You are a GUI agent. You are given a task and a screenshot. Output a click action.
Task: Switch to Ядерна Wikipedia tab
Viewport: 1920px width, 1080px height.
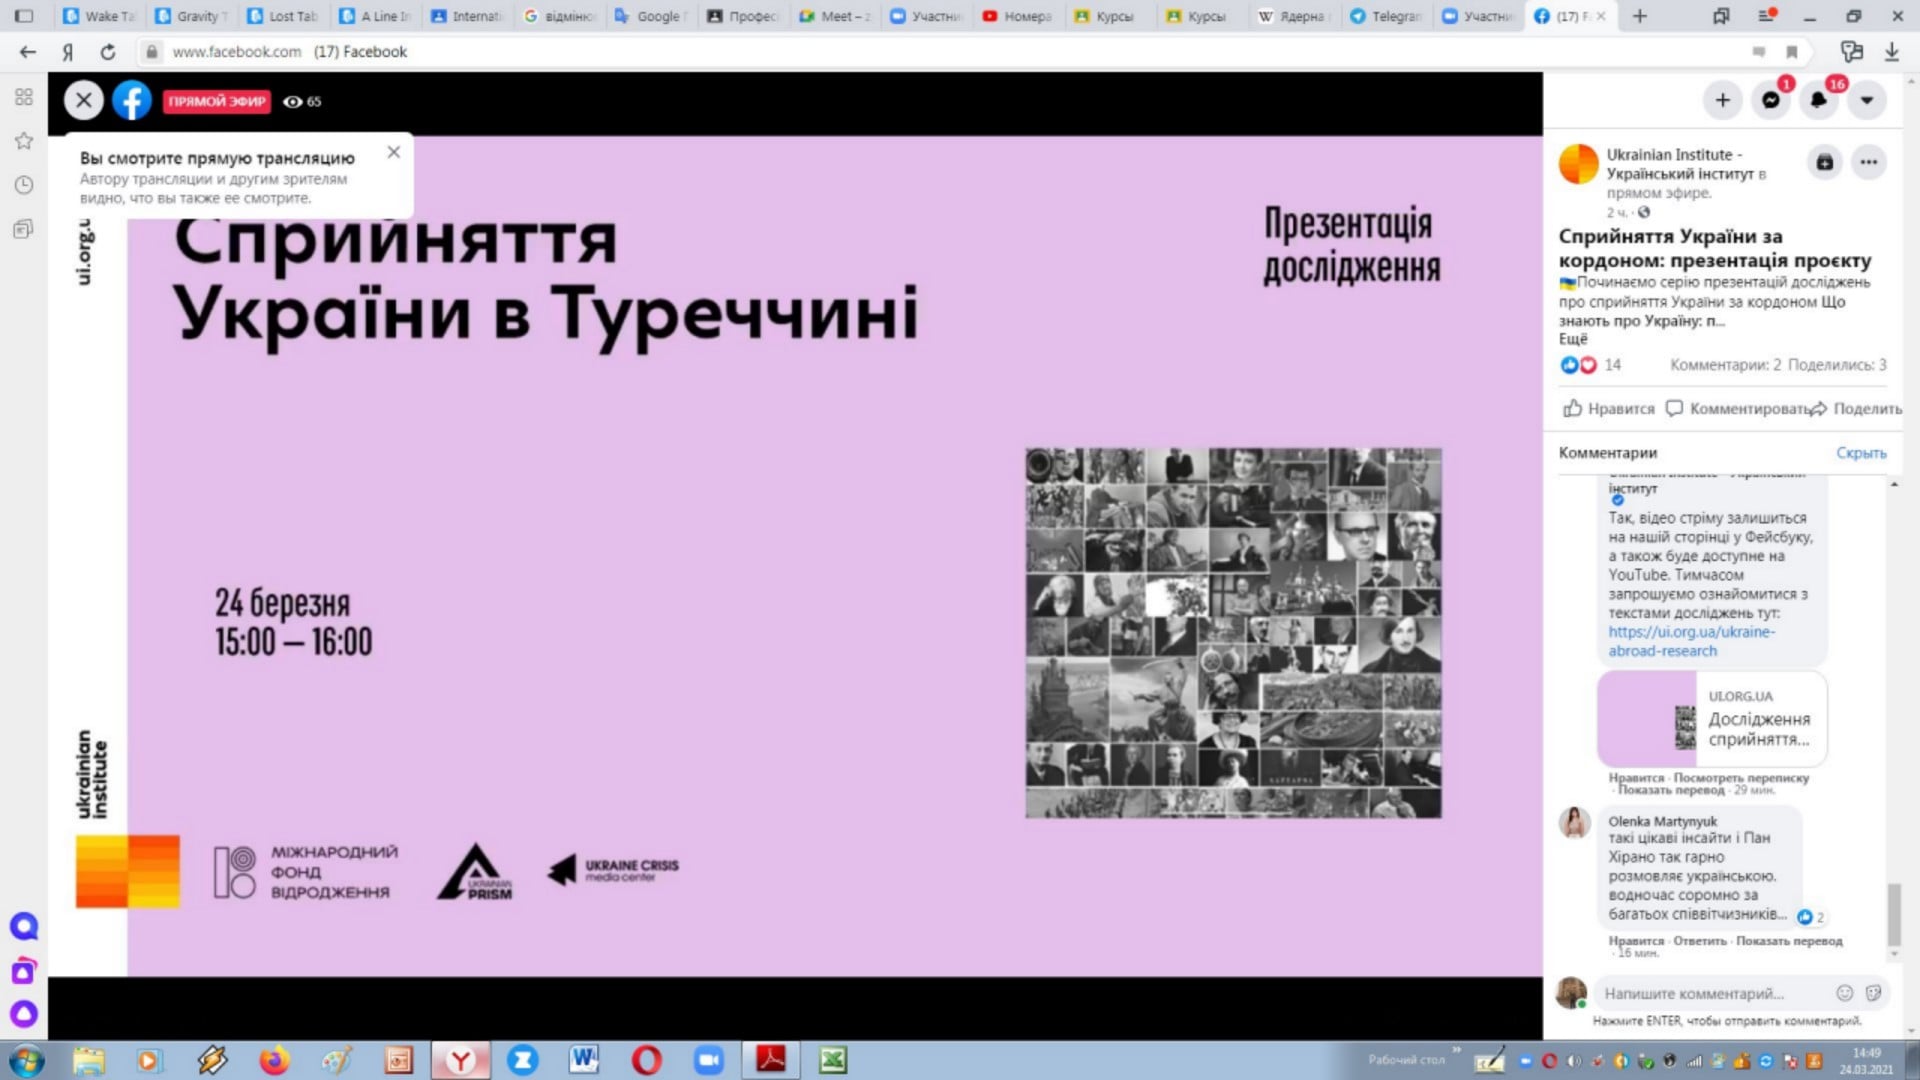click(1294, 16)
